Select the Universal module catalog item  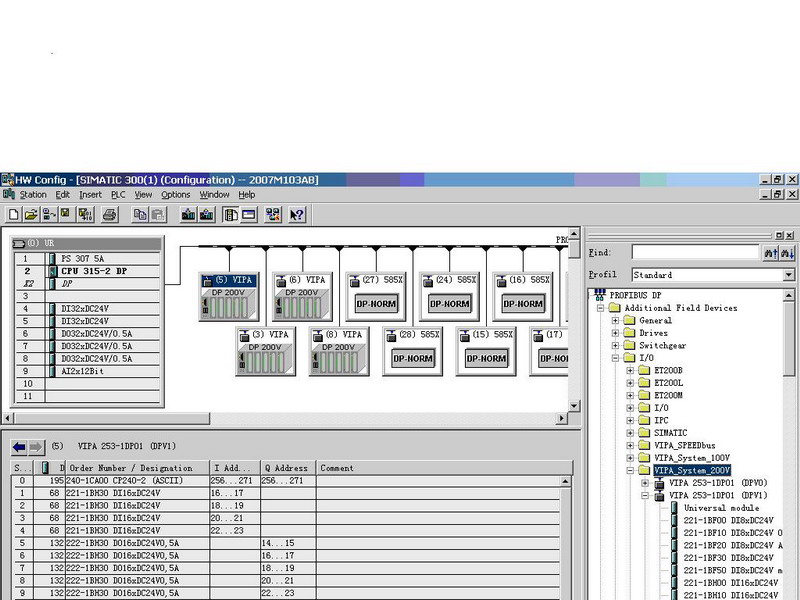tap(721, 508)
